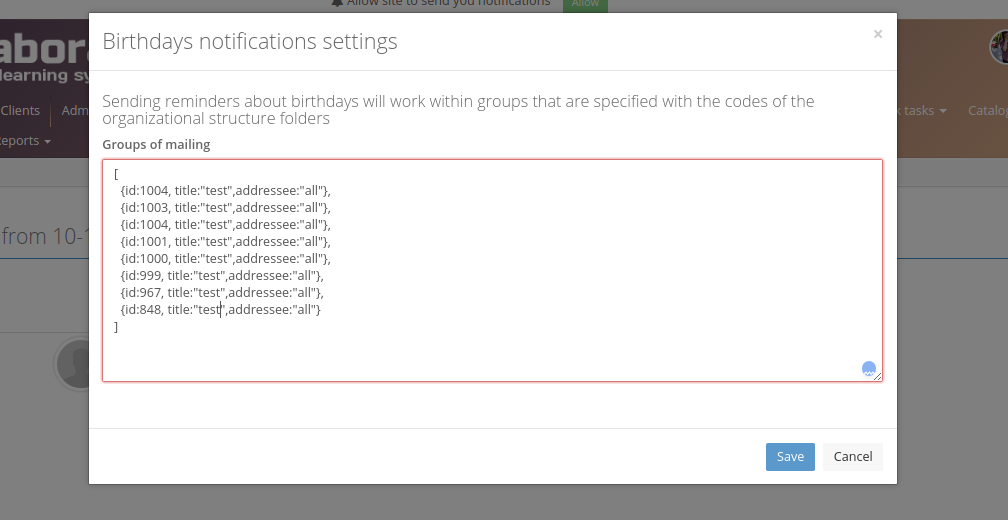Click the textarea resize handle corner
Image resolution: width=1008 pixels, height=520 pixels.
click(x=878, y=377)
